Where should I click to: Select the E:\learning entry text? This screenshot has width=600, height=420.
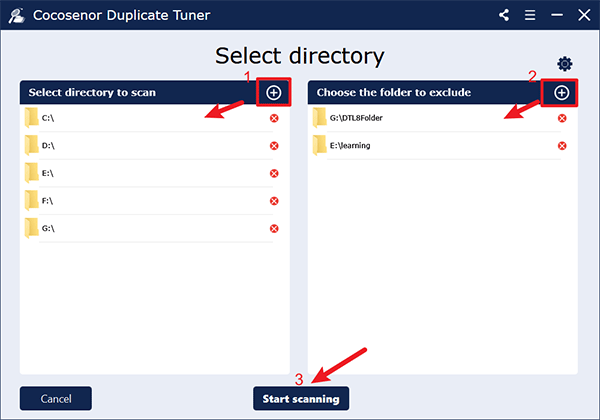tap(350, 146)
